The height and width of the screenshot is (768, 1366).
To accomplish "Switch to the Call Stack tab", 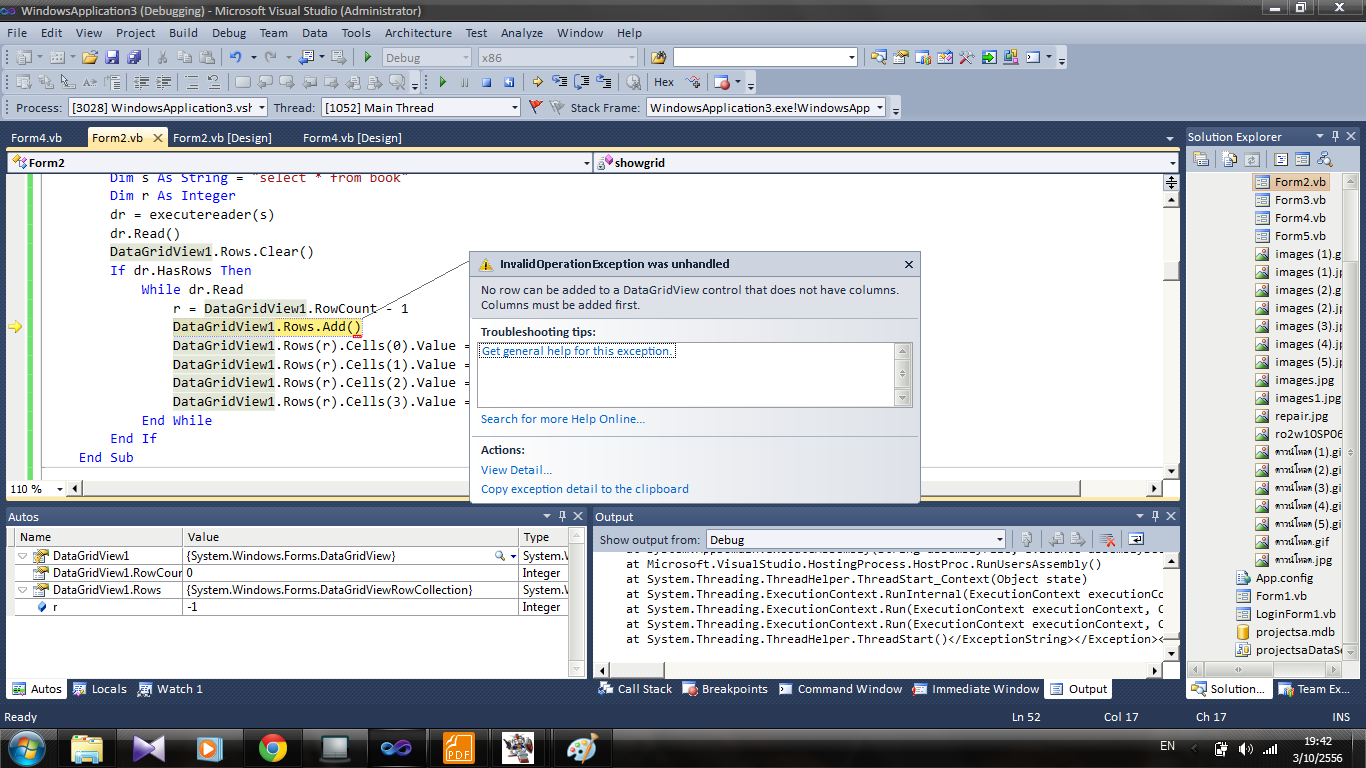I will pos(635,688).
